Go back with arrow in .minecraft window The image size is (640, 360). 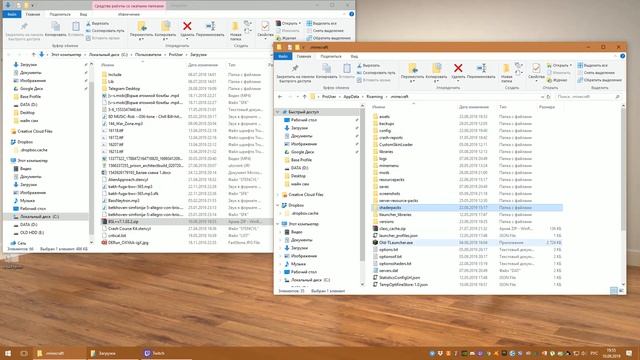[x=280, y=97]
